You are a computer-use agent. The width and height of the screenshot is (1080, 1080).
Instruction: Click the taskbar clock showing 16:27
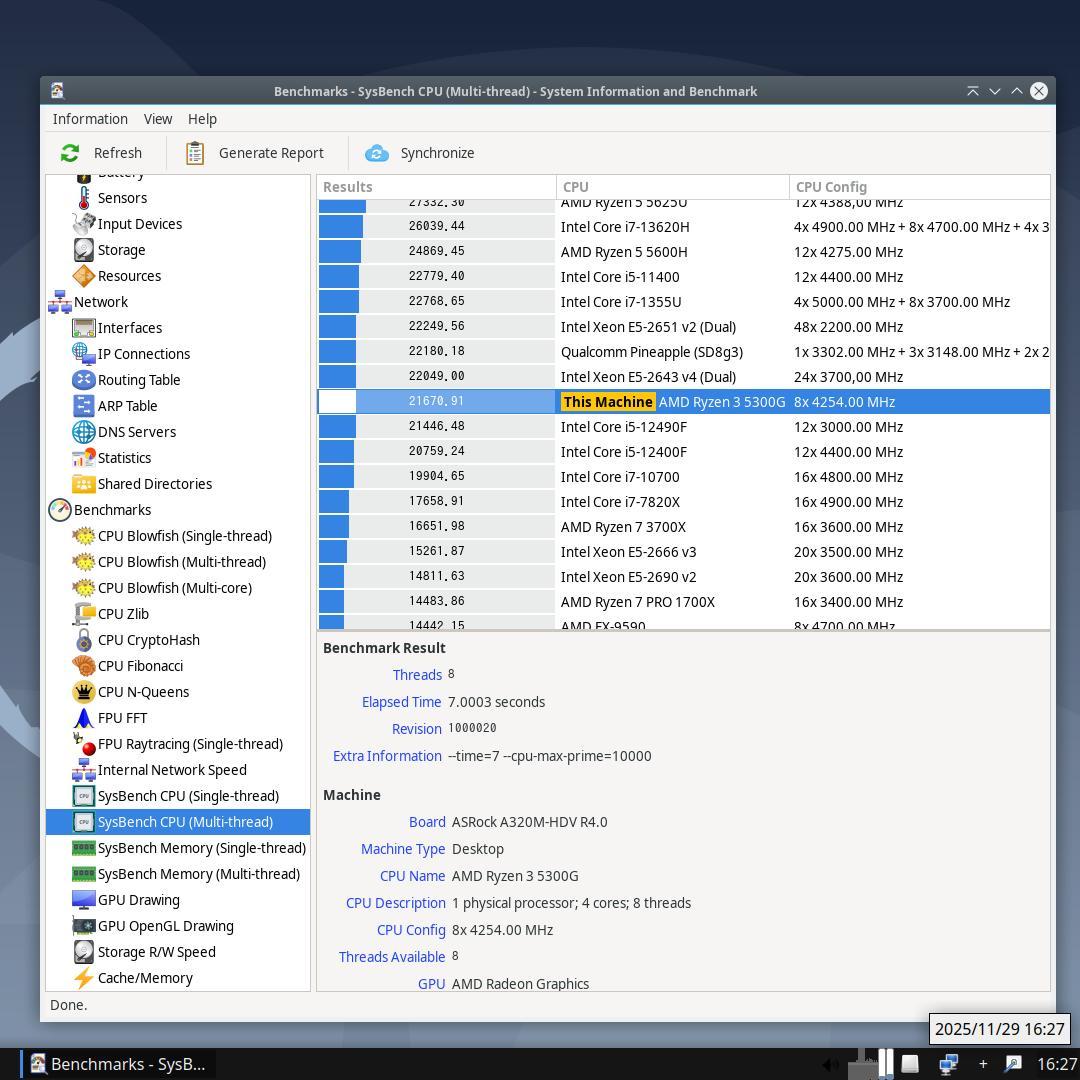coord(1056,1064)
